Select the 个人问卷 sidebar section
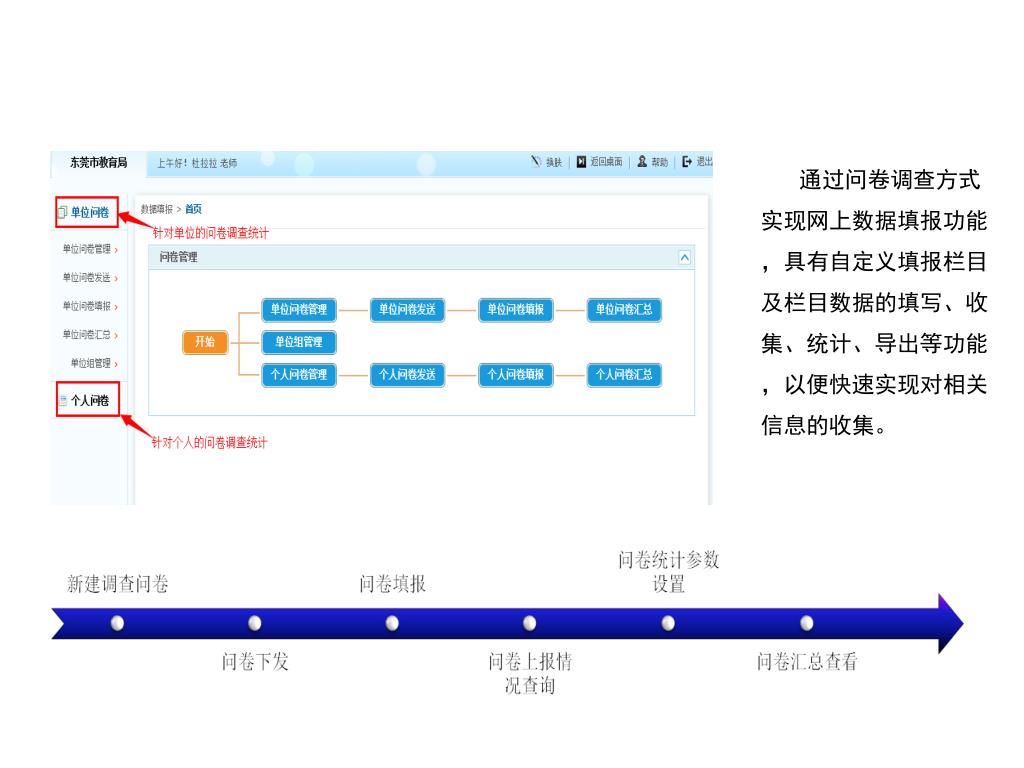 coord(88,400)
